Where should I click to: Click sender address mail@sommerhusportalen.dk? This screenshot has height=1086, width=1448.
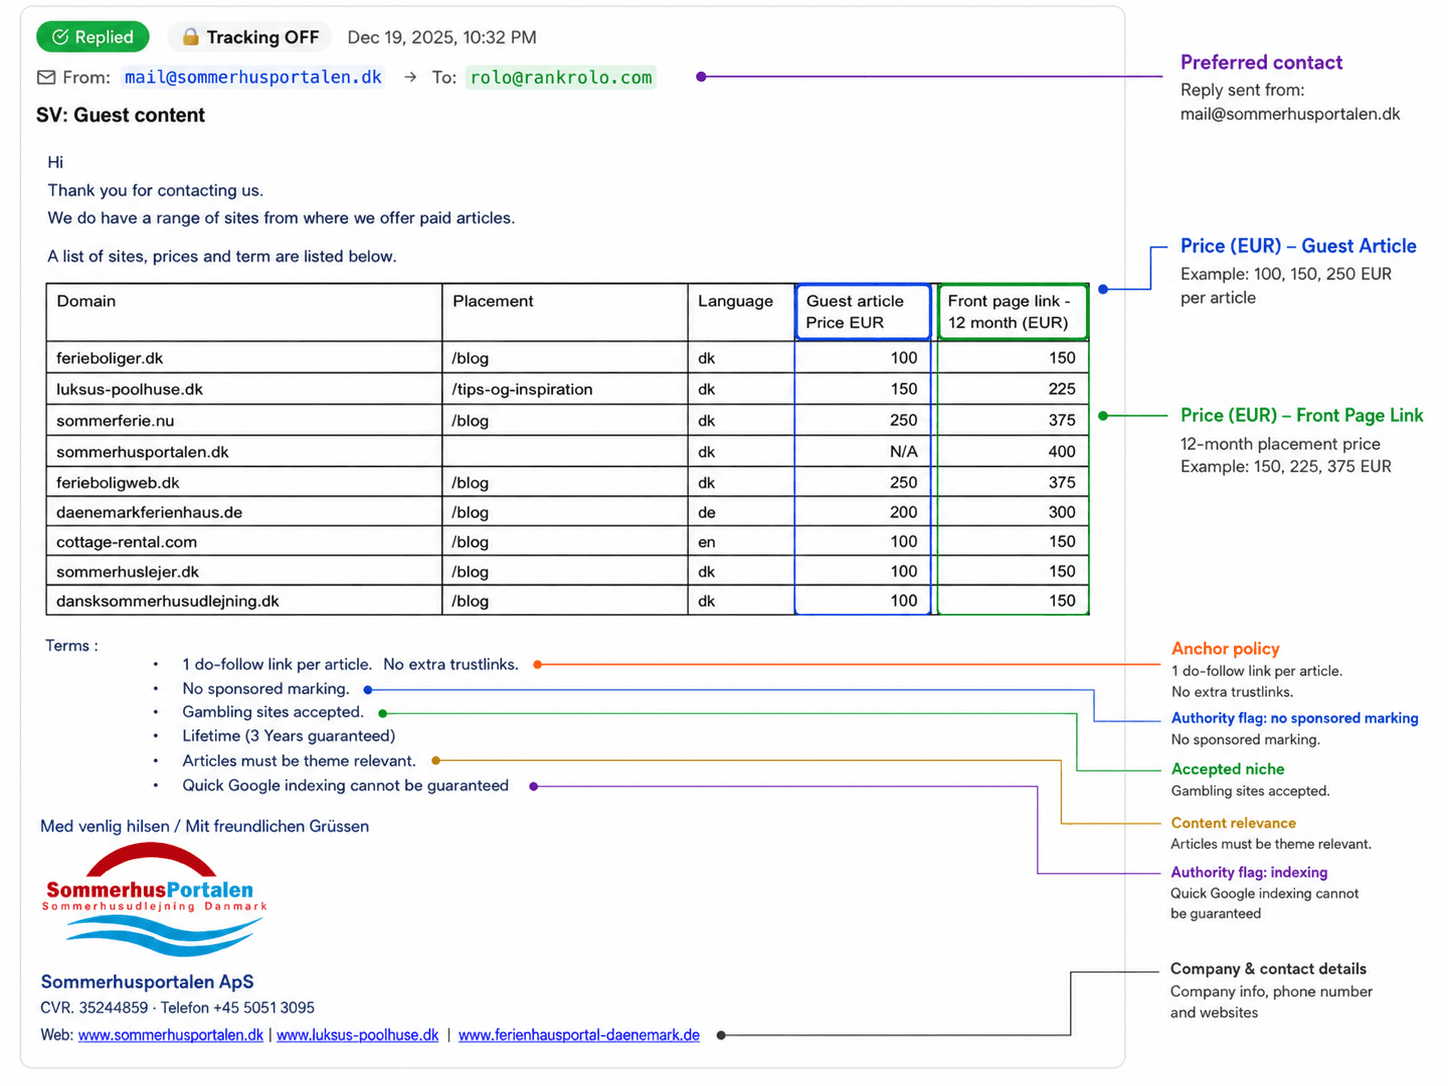[x=253, y=77]
